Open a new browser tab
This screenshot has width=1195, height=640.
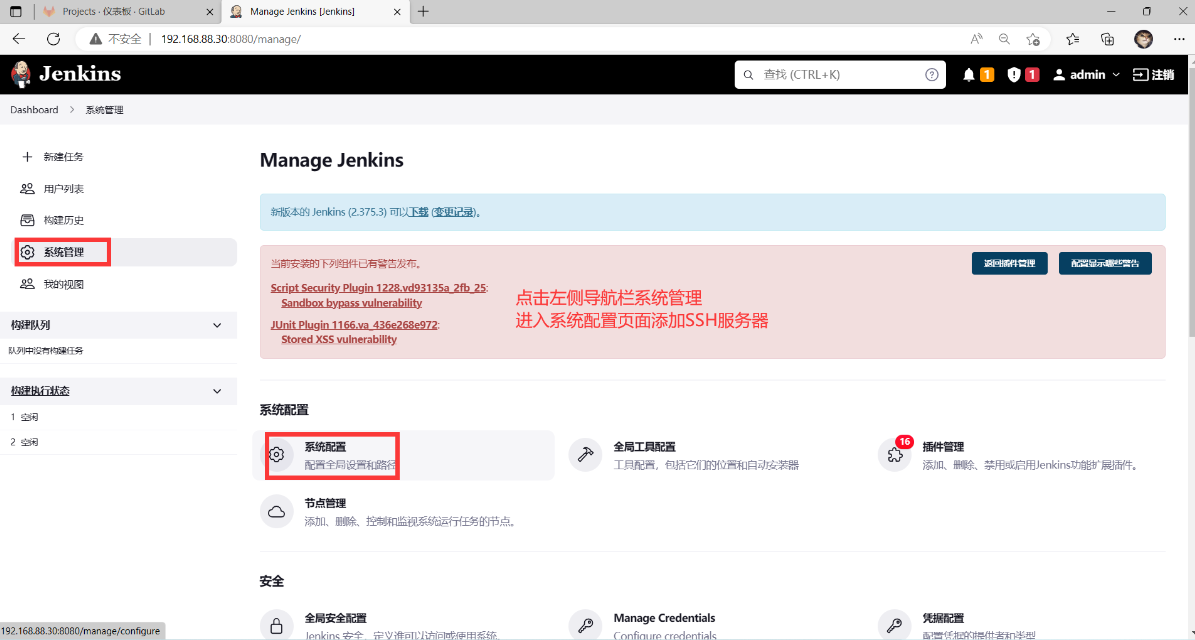point(424,11)
